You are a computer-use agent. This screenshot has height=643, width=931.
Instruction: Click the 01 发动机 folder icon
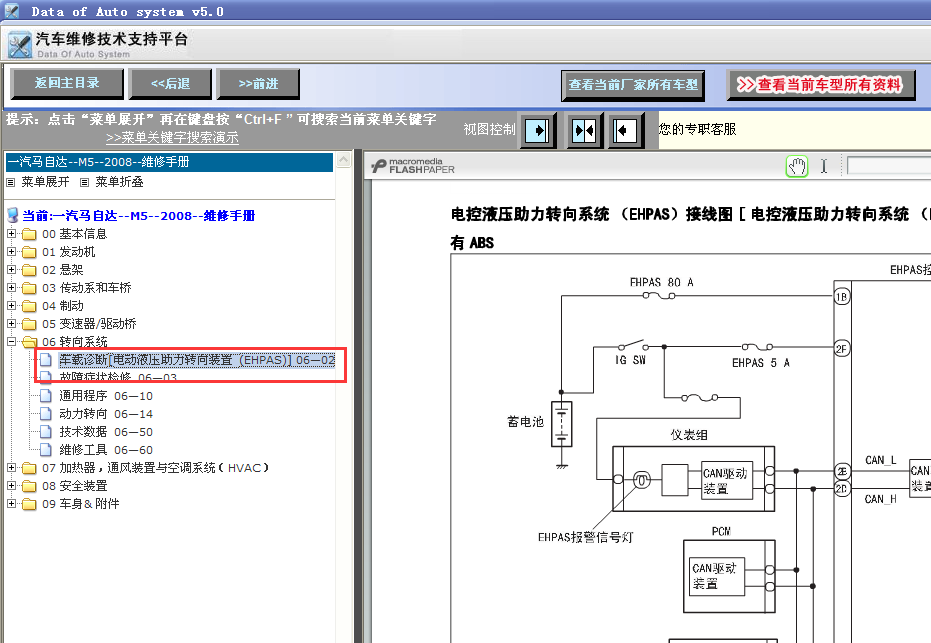click(29, 252)
